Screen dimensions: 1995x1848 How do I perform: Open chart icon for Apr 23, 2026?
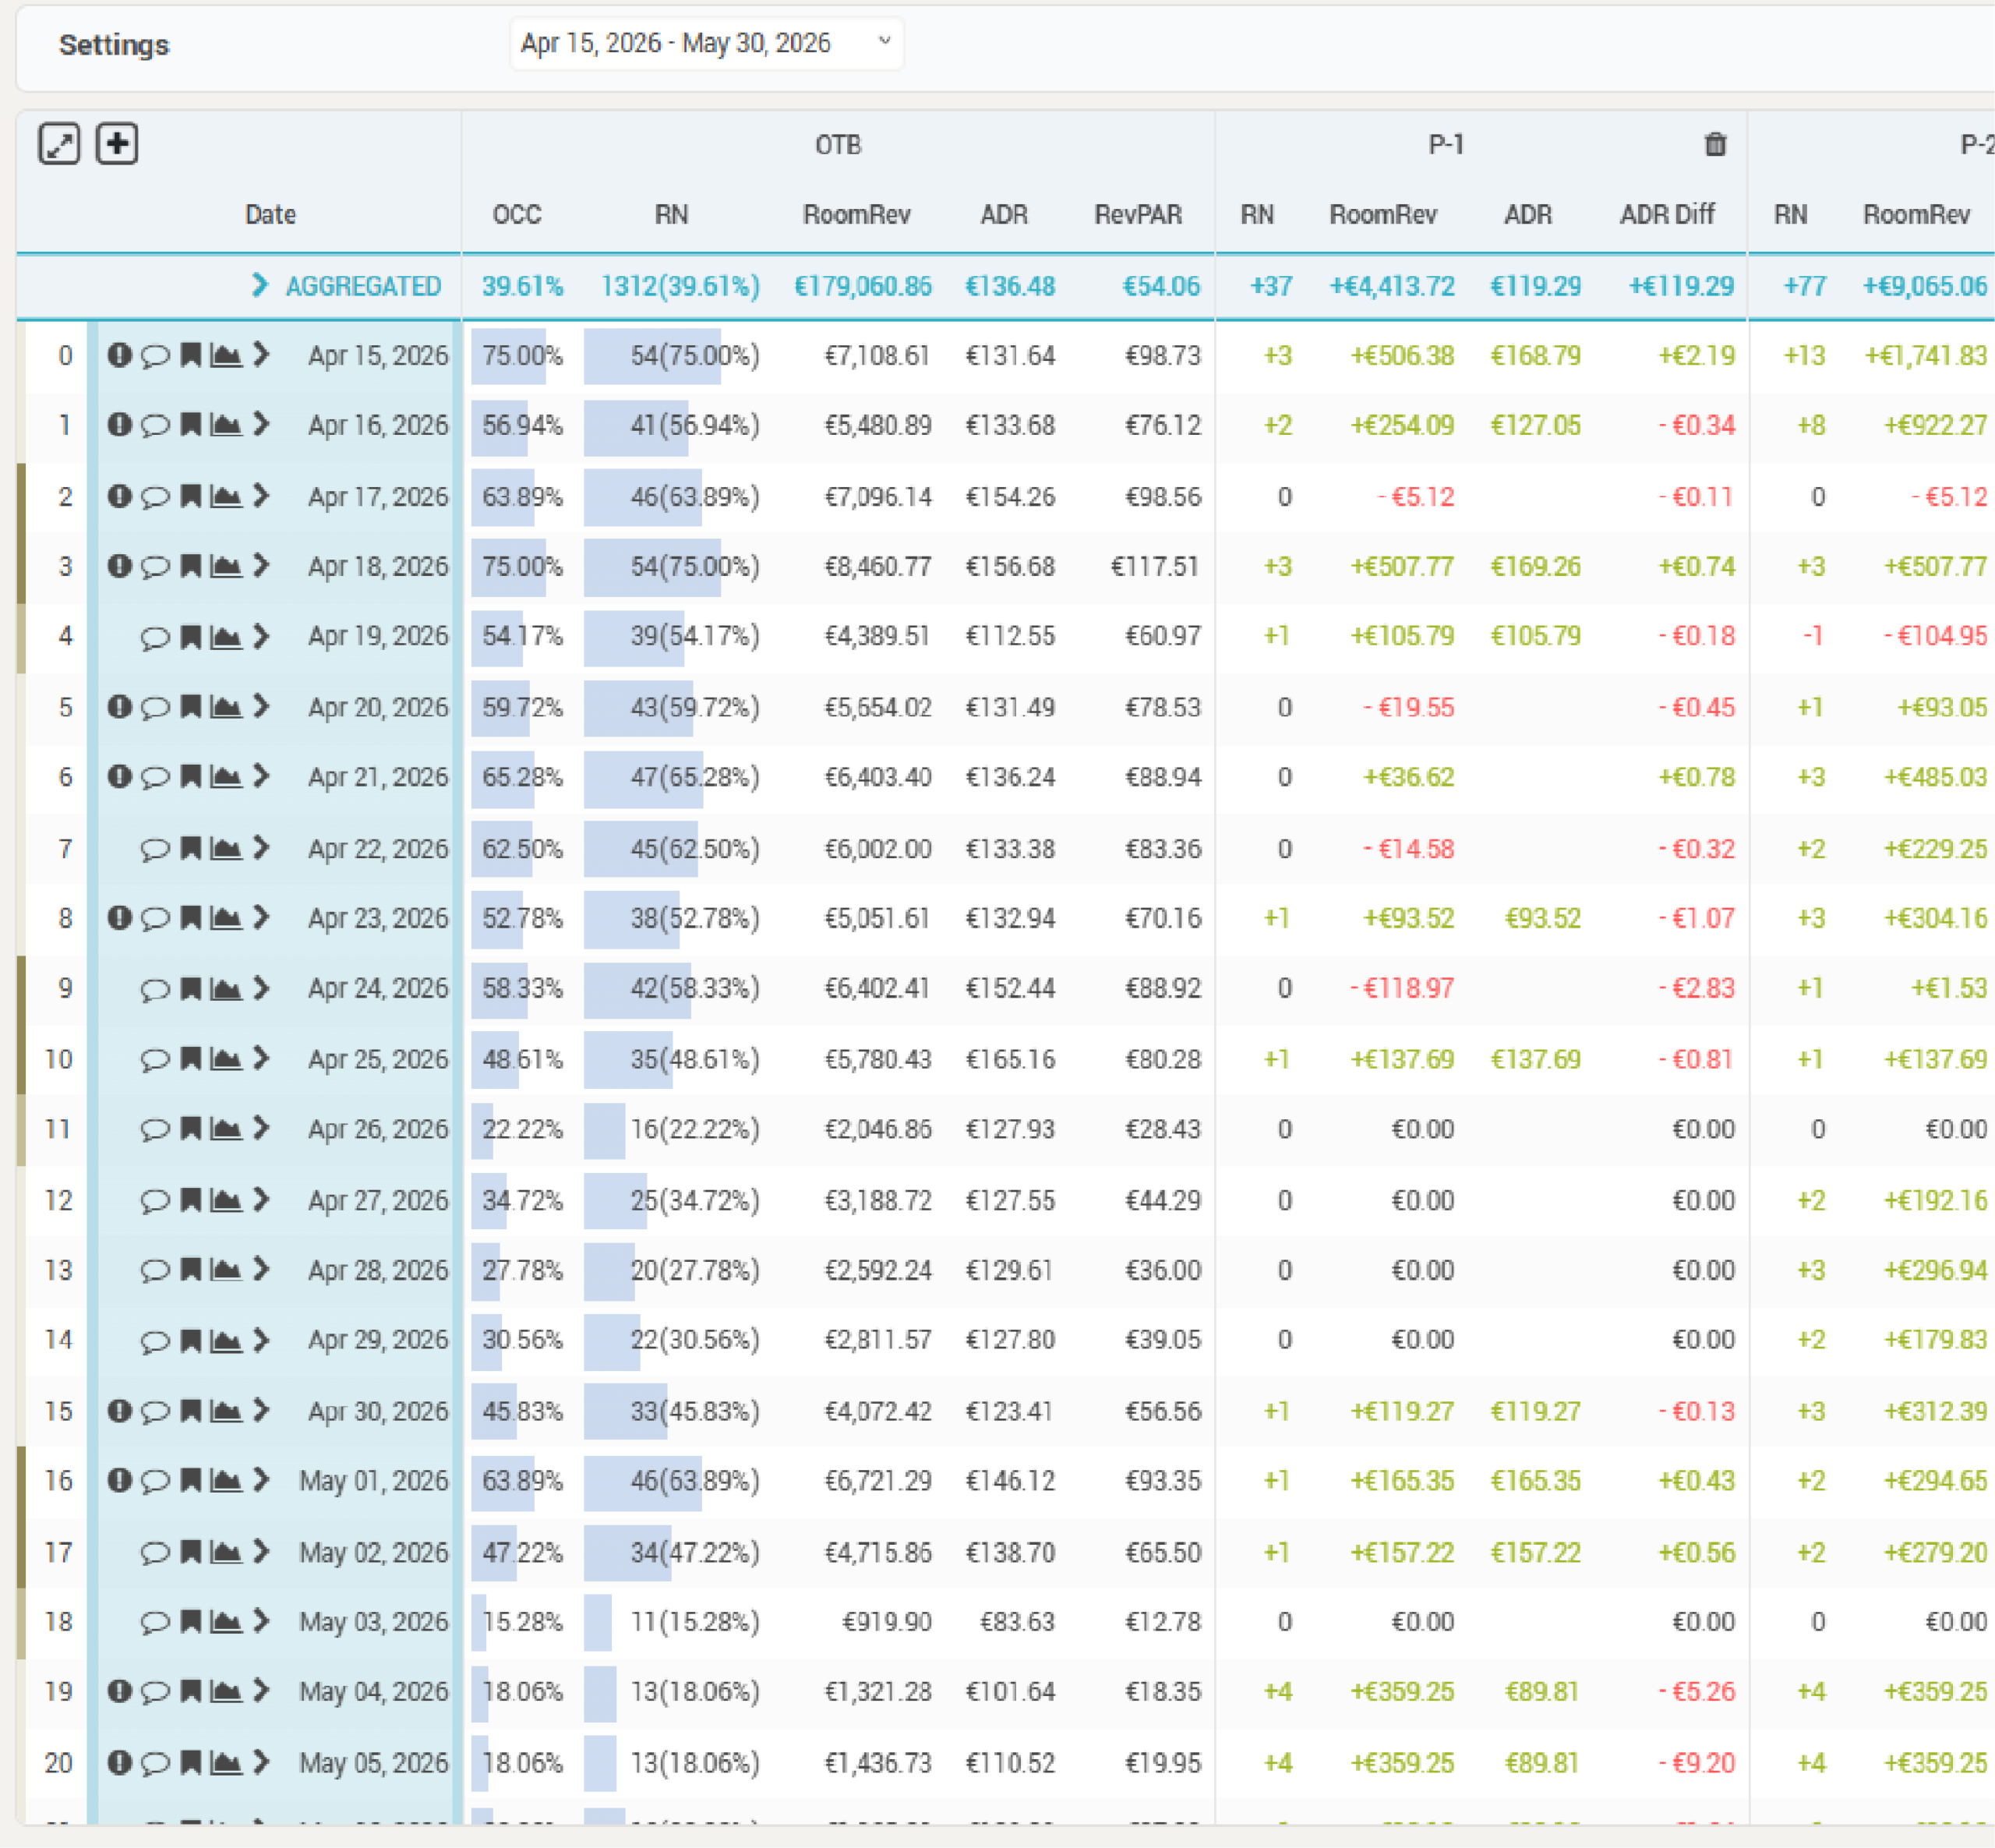[226, 918]
